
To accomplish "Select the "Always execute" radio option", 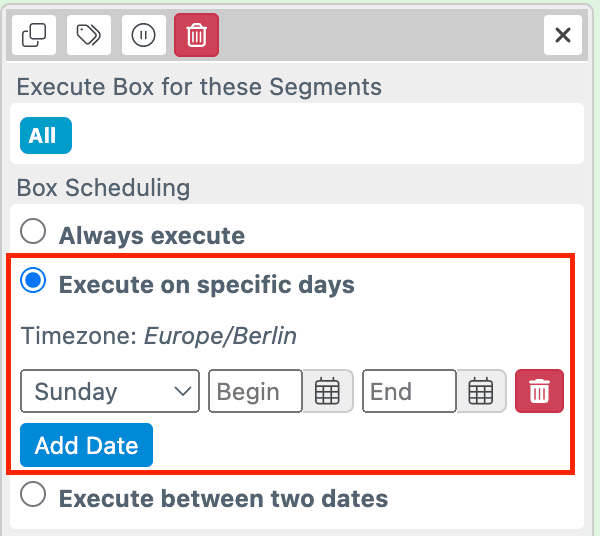I will [34, 233].
